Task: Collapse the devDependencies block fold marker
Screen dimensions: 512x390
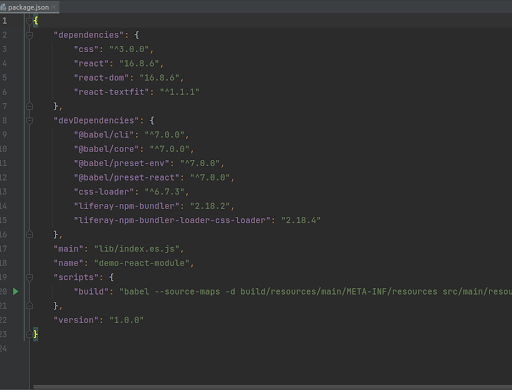Action: point(29,120)
